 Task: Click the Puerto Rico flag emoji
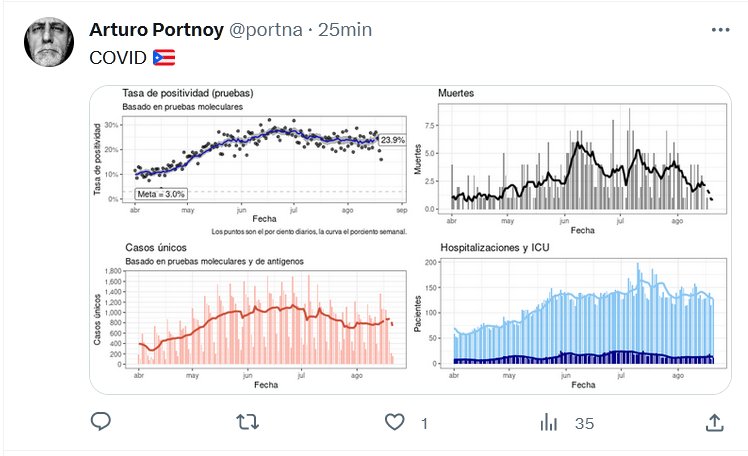165,58
